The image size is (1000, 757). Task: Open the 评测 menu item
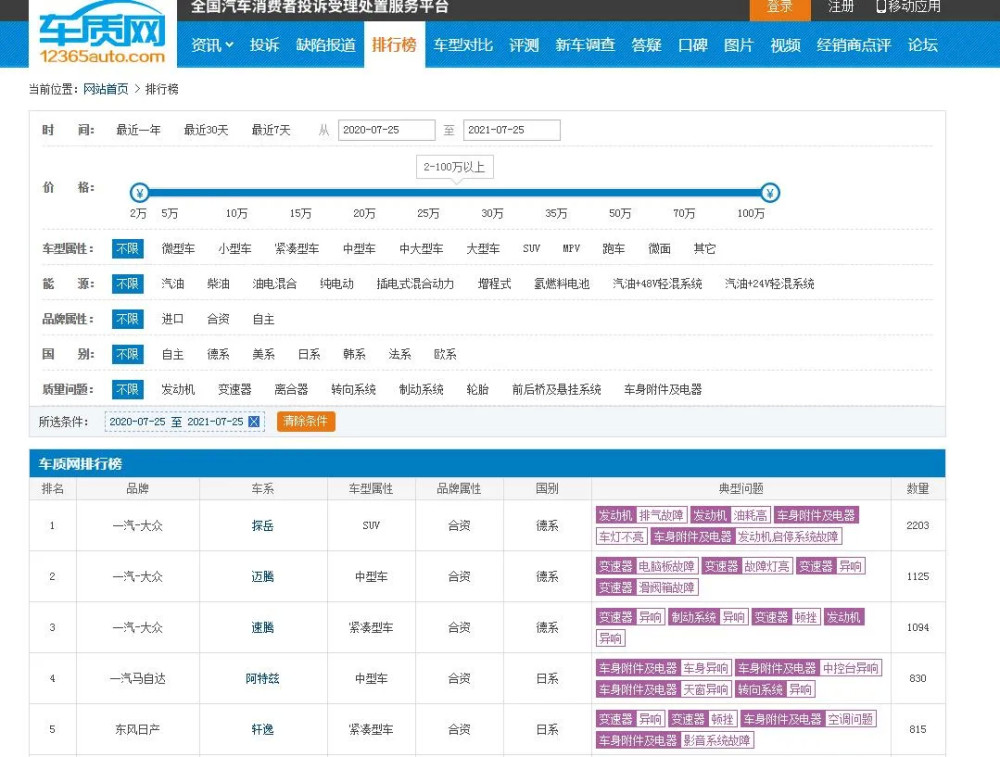click(524, 45)
